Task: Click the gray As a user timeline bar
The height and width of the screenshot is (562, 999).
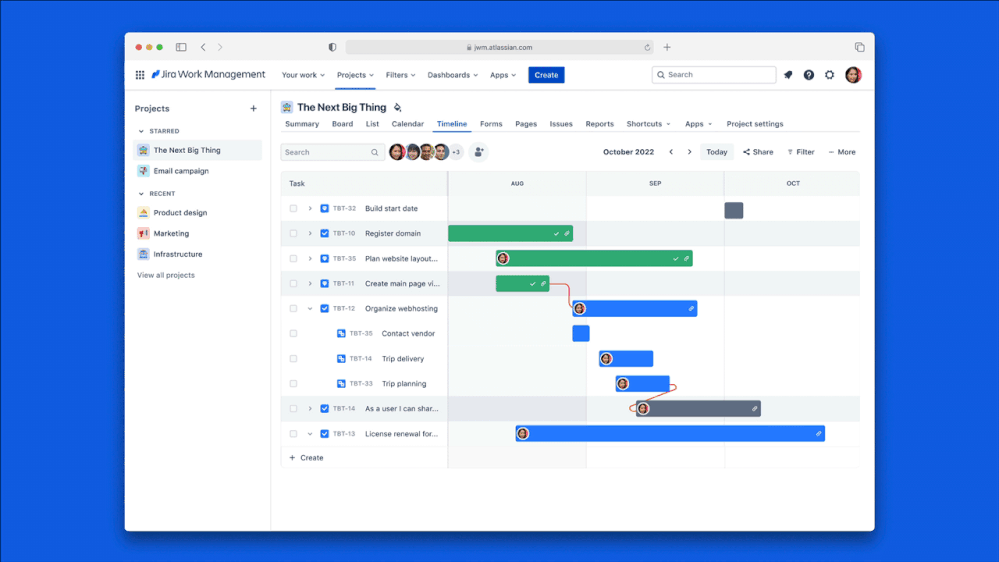Action: click(x=698, y=408)
